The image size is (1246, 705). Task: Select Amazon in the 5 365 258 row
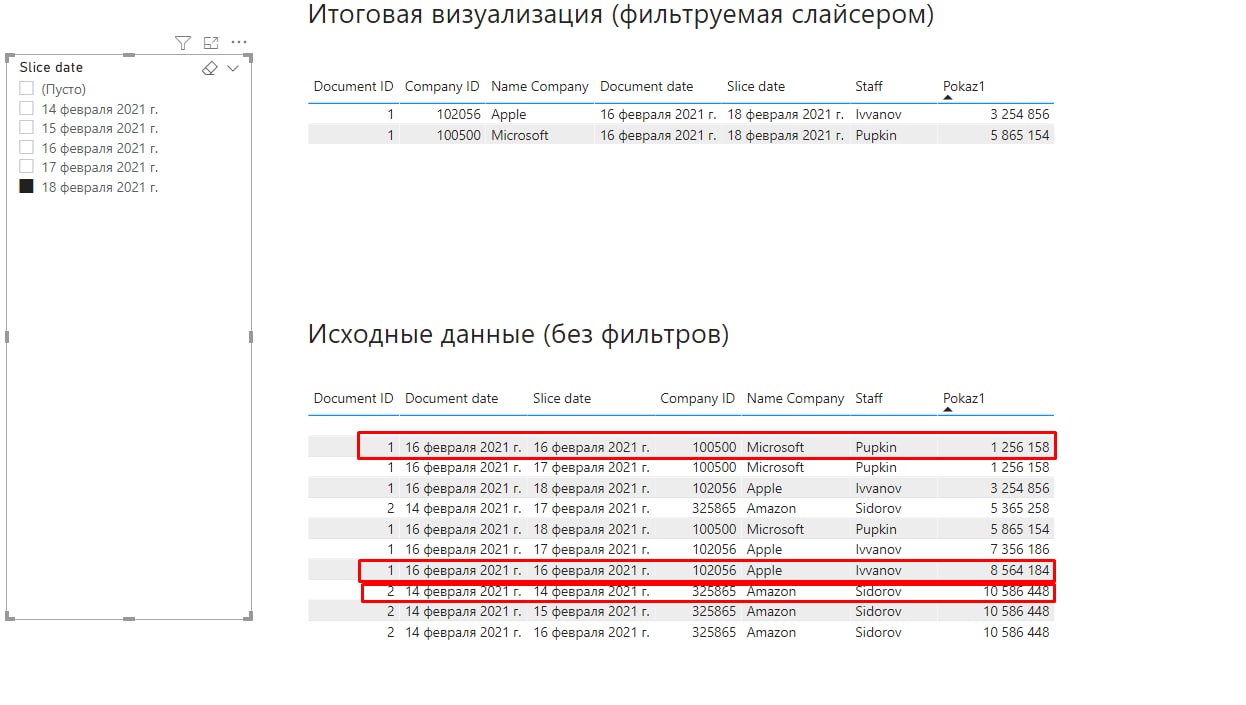(x=771, y=508)
